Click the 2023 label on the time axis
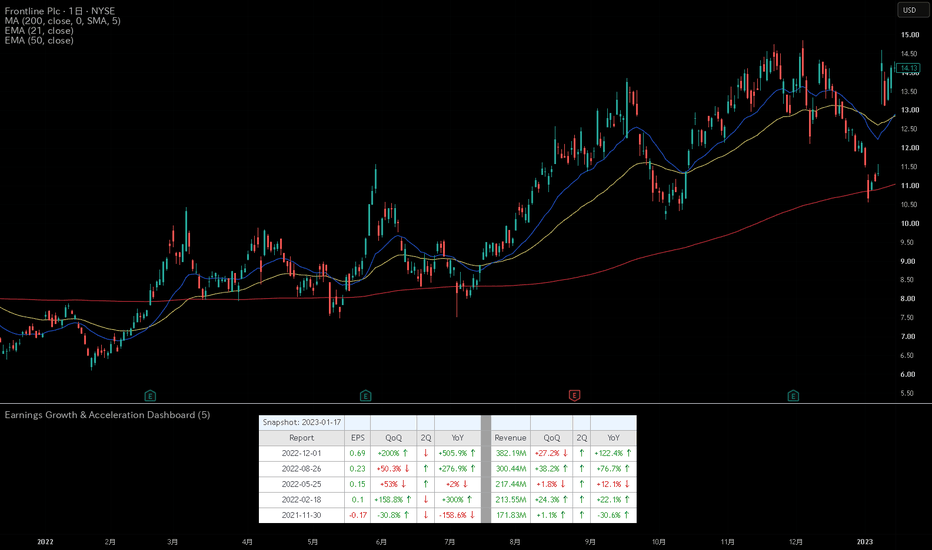 865,542
